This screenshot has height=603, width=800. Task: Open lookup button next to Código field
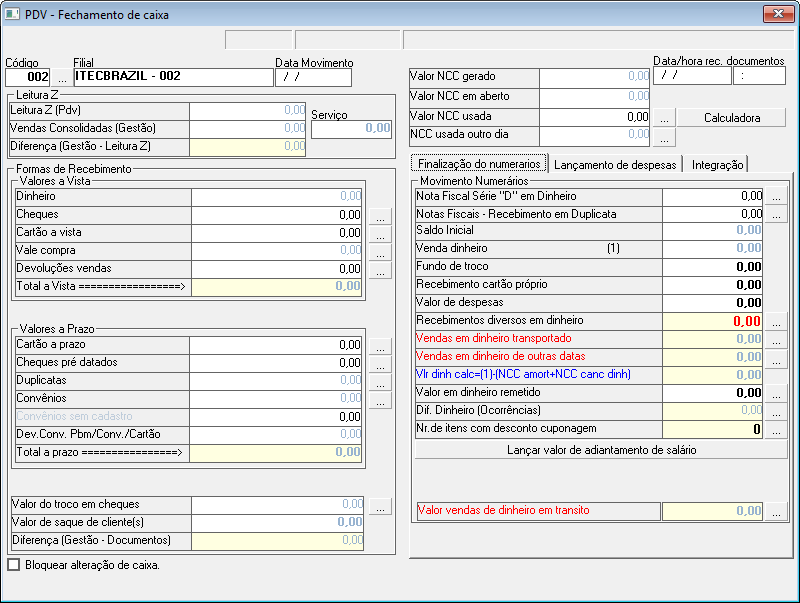62,78
